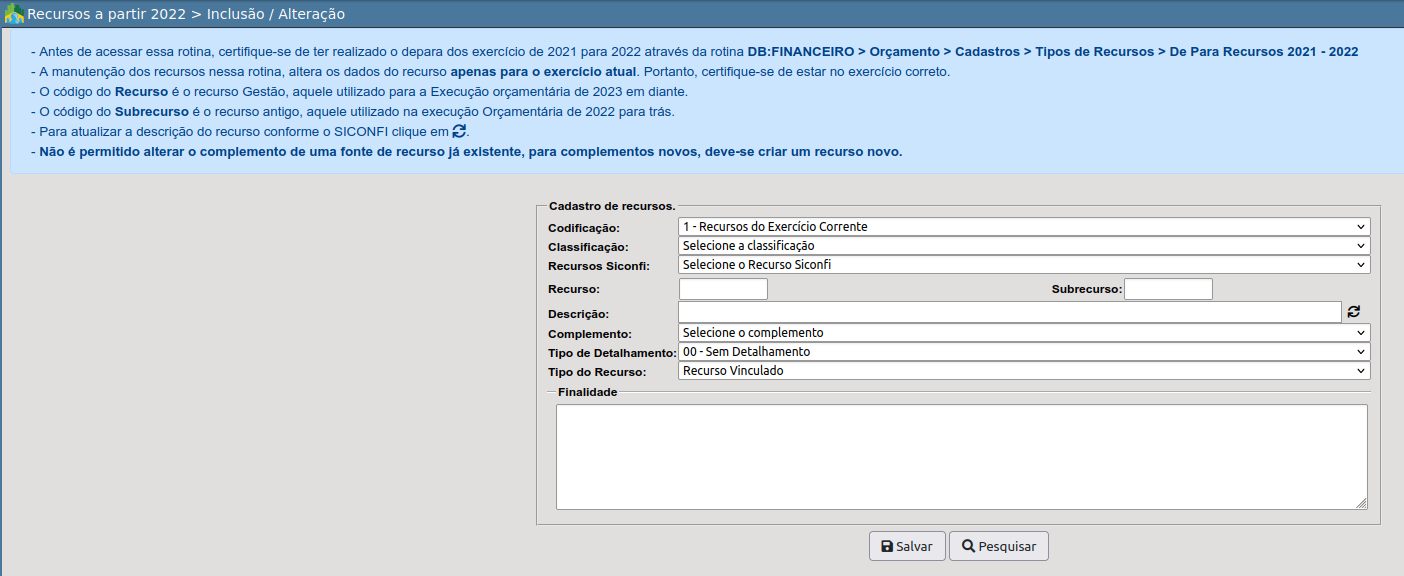The height and width of the screenshot is (576, 1404).
Task: Click the 'De Para Recursos 2021 - 2022' path text
Action: 1263,52
